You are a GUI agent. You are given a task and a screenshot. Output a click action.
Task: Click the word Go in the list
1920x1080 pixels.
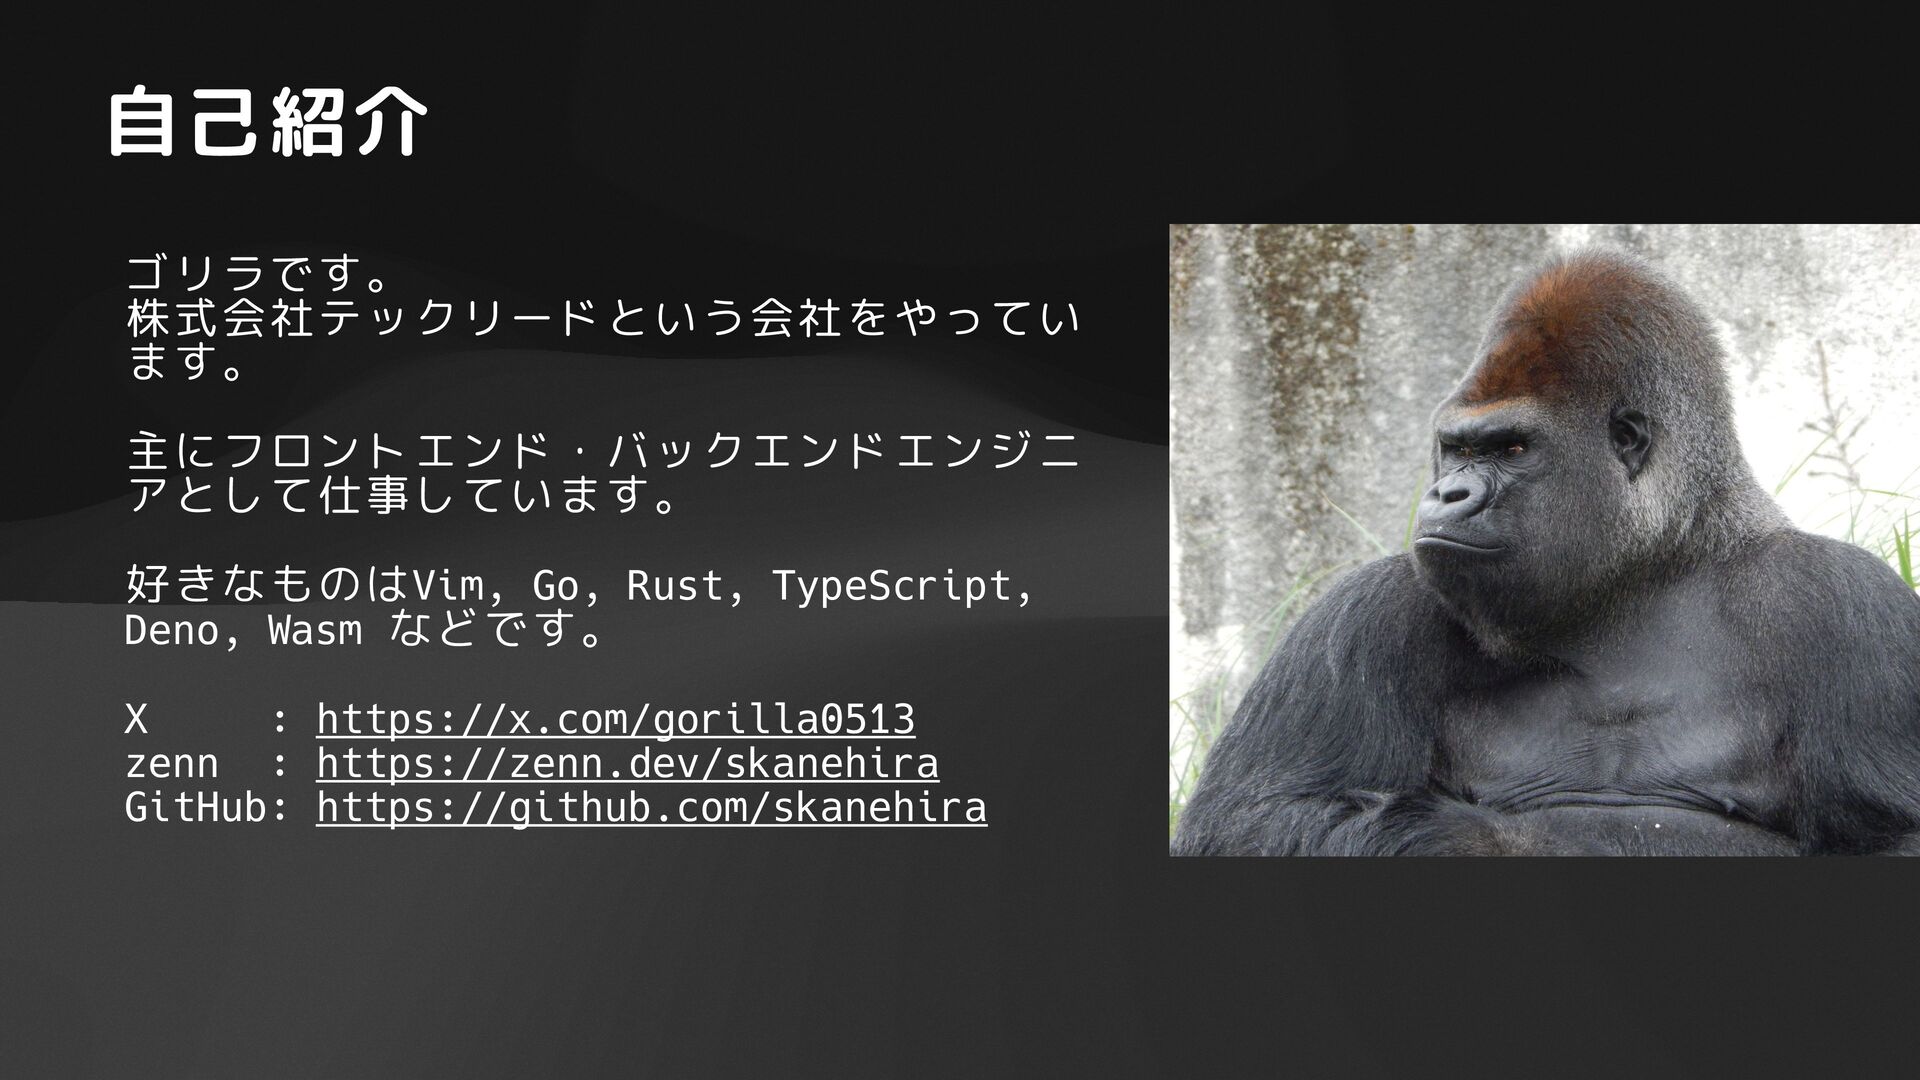tap(555, 586)
